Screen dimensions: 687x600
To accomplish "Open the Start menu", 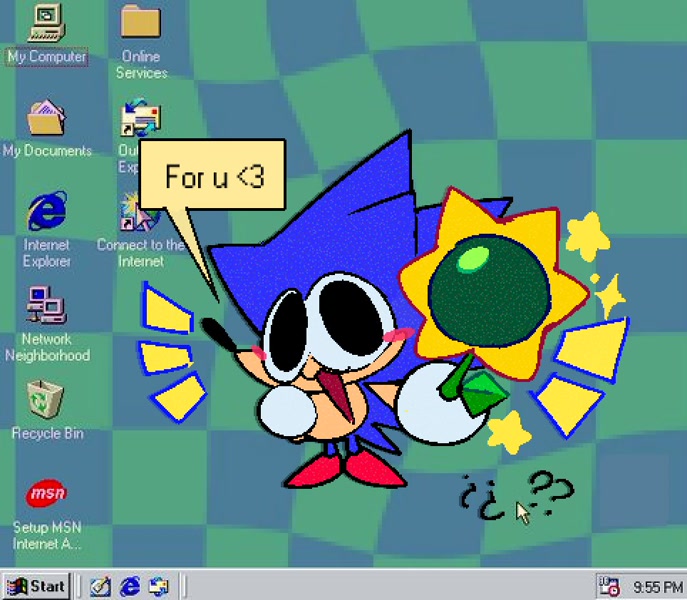I will (x=36, y=586).
